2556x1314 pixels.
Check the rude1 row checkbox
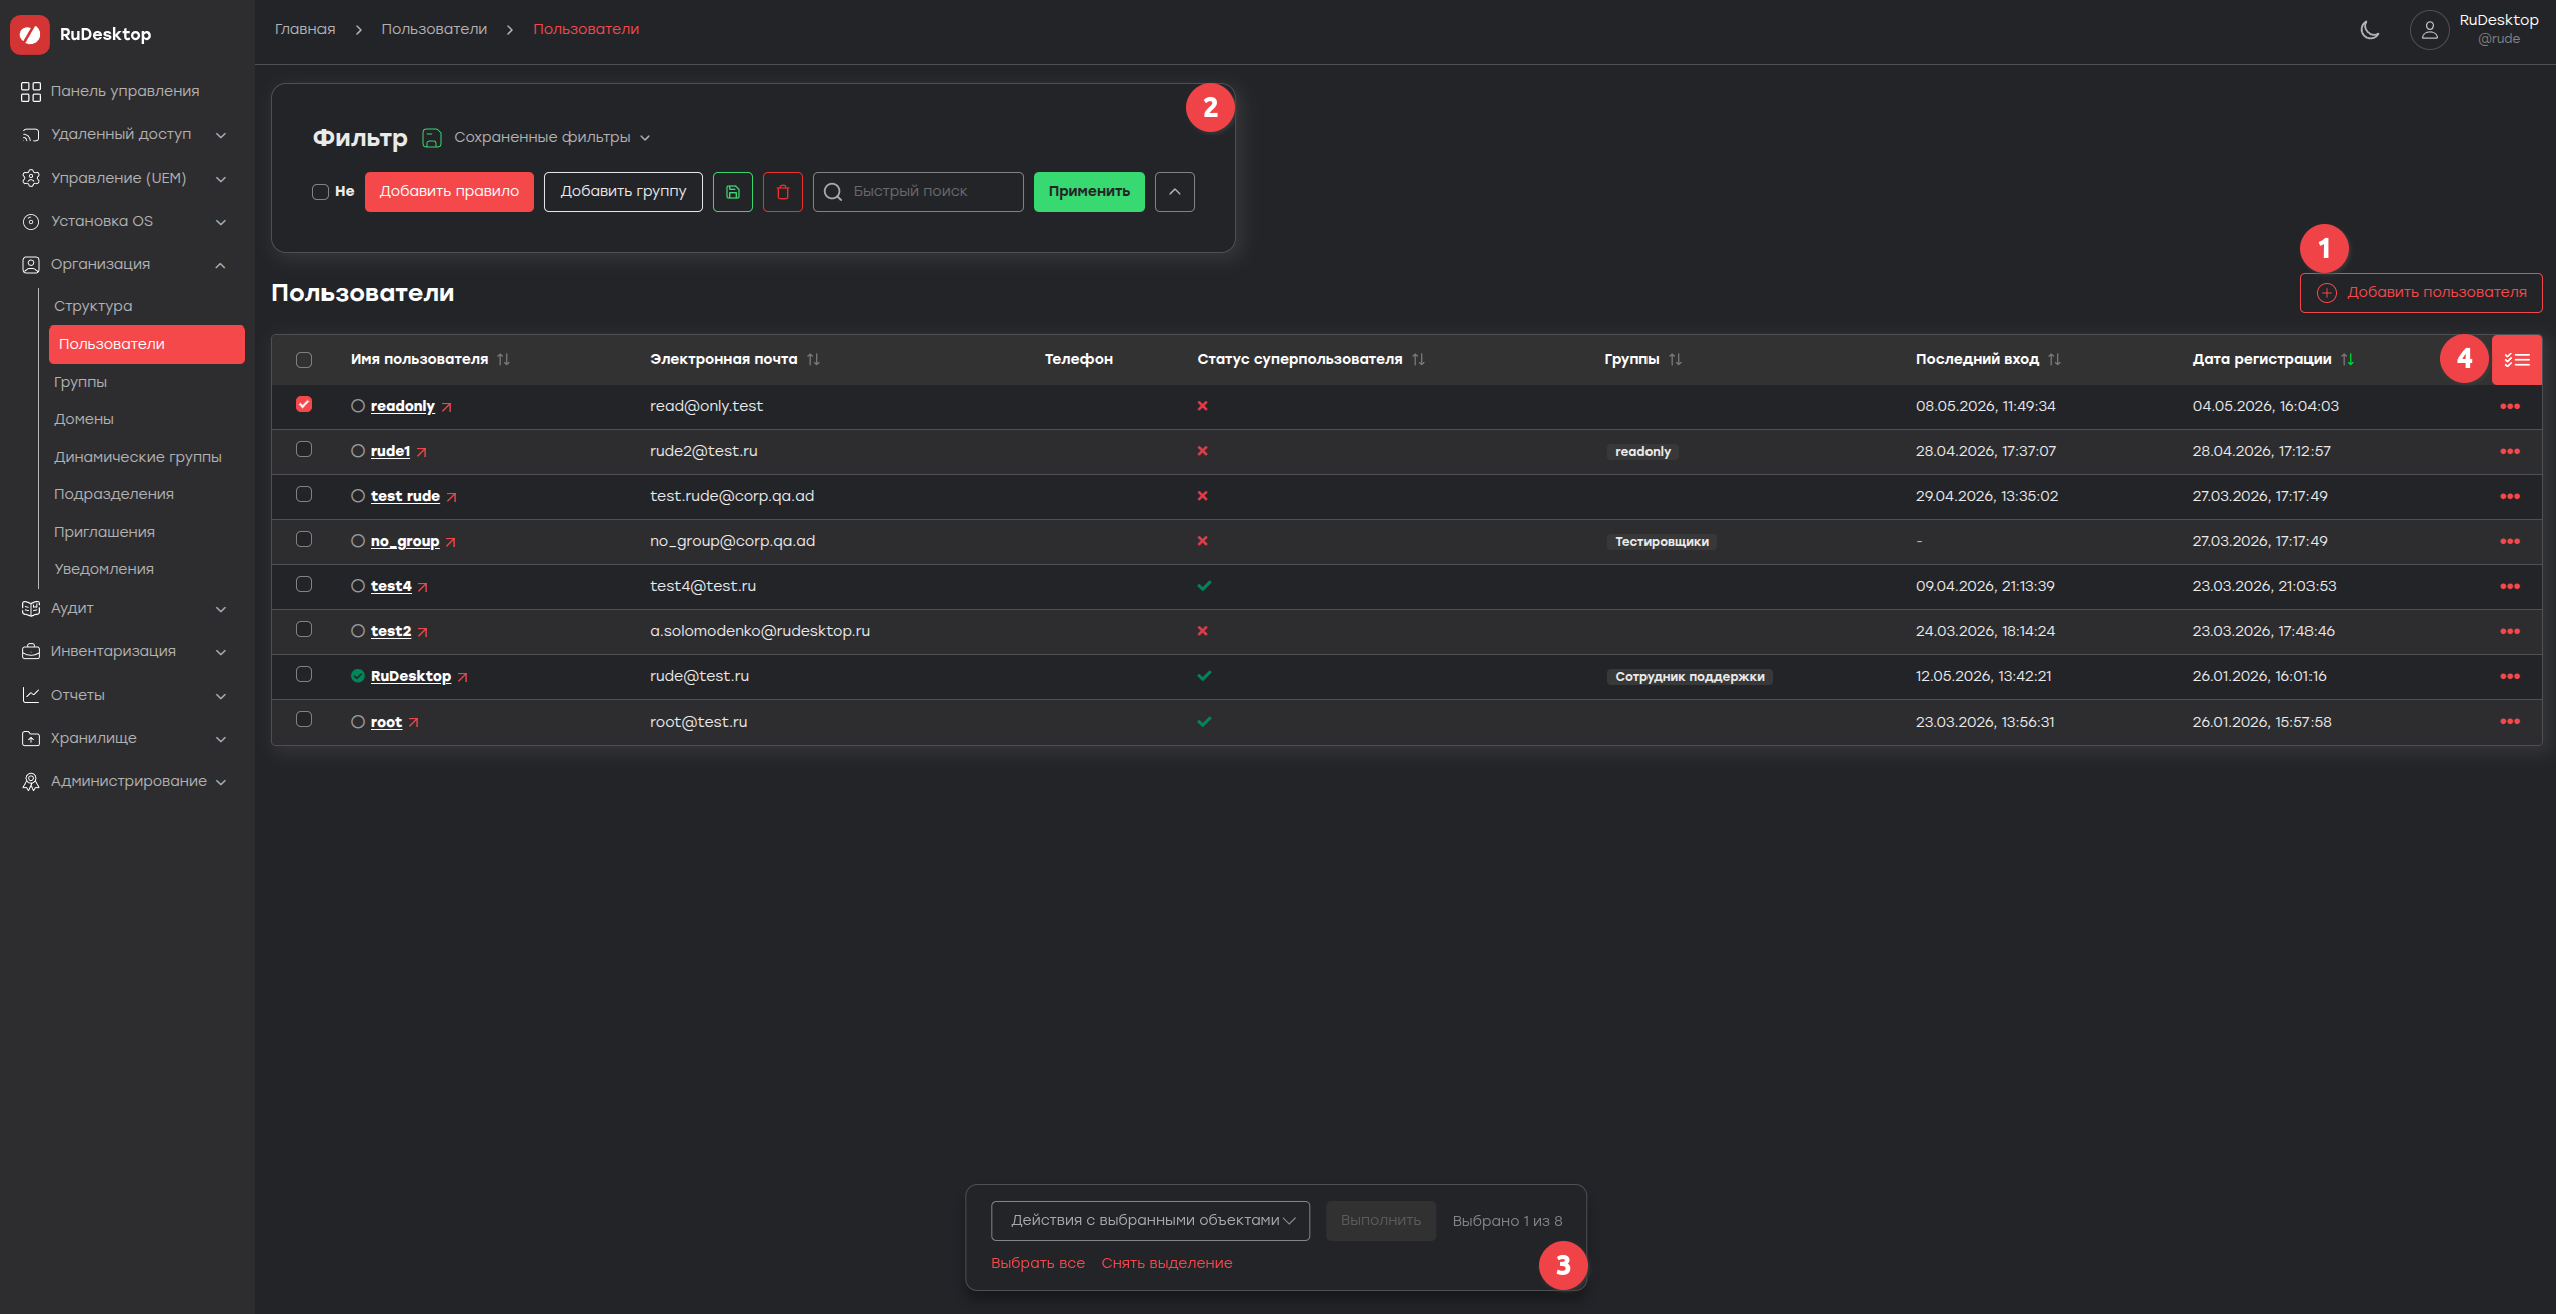tap(304, 449)
